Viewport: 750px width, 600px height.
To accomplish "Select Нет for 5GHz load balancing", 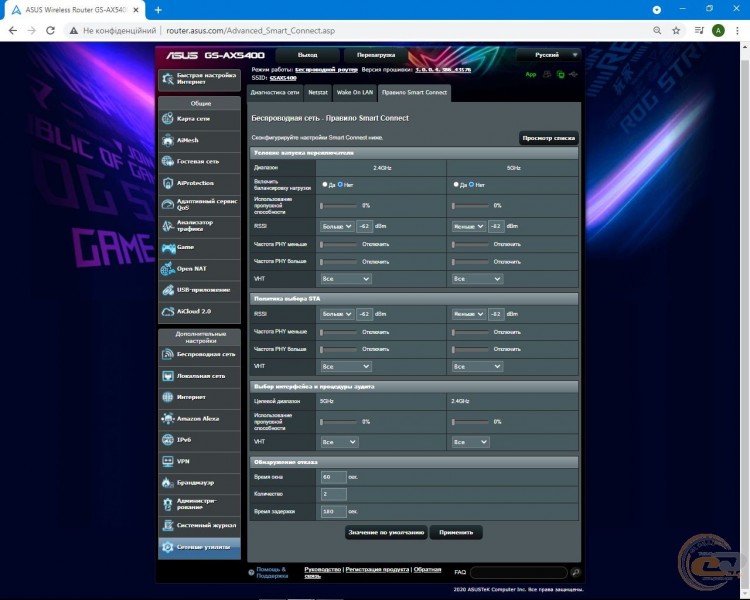I will click(x=471, y=184).
